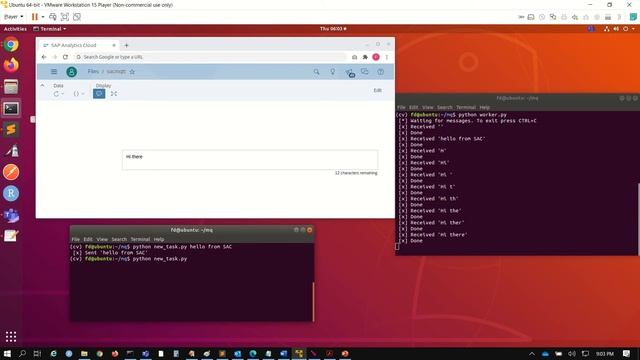This screenshot has width=640, height=360.
Task: Reload the Chrome page
Action: pos(65,57)
